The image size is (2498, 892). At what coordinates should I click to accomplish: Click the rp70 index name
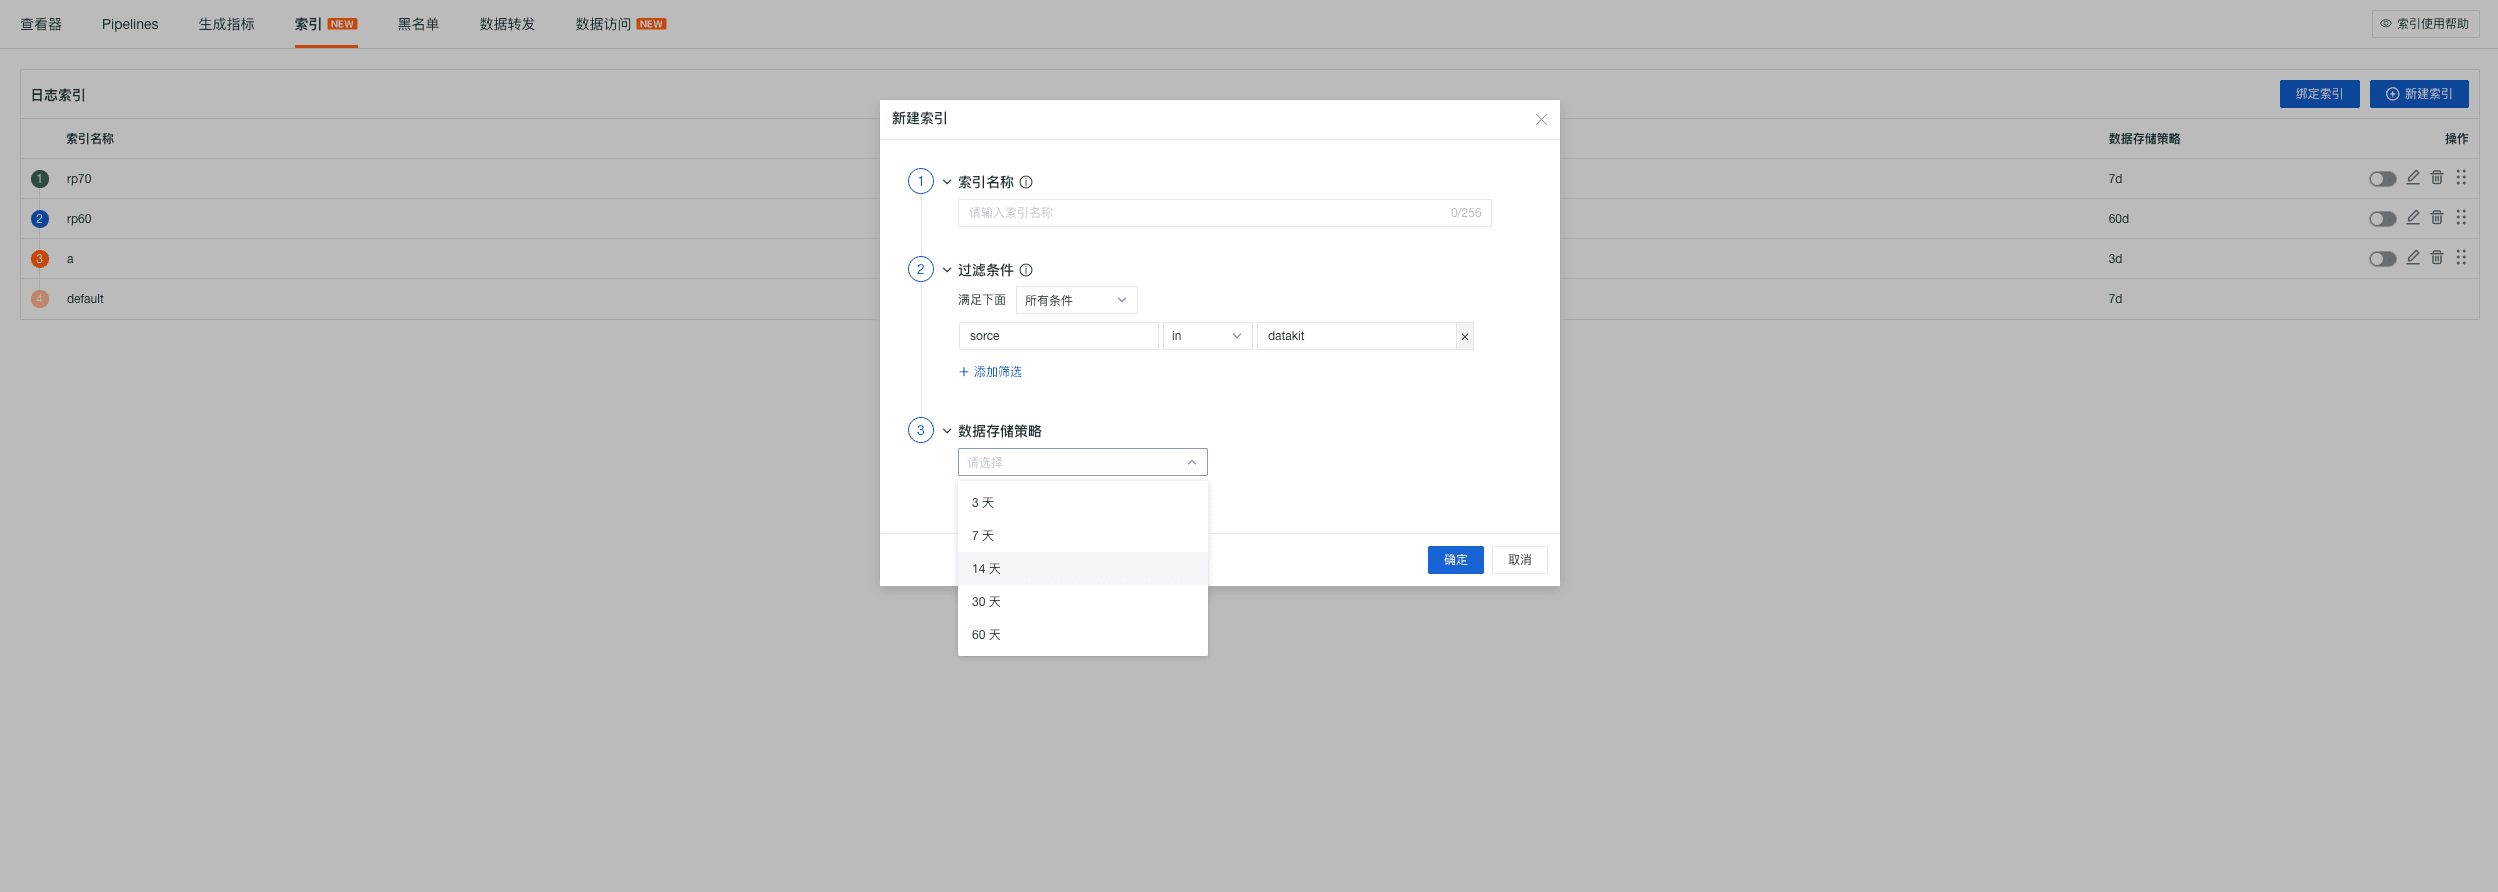tap(79, 179)
